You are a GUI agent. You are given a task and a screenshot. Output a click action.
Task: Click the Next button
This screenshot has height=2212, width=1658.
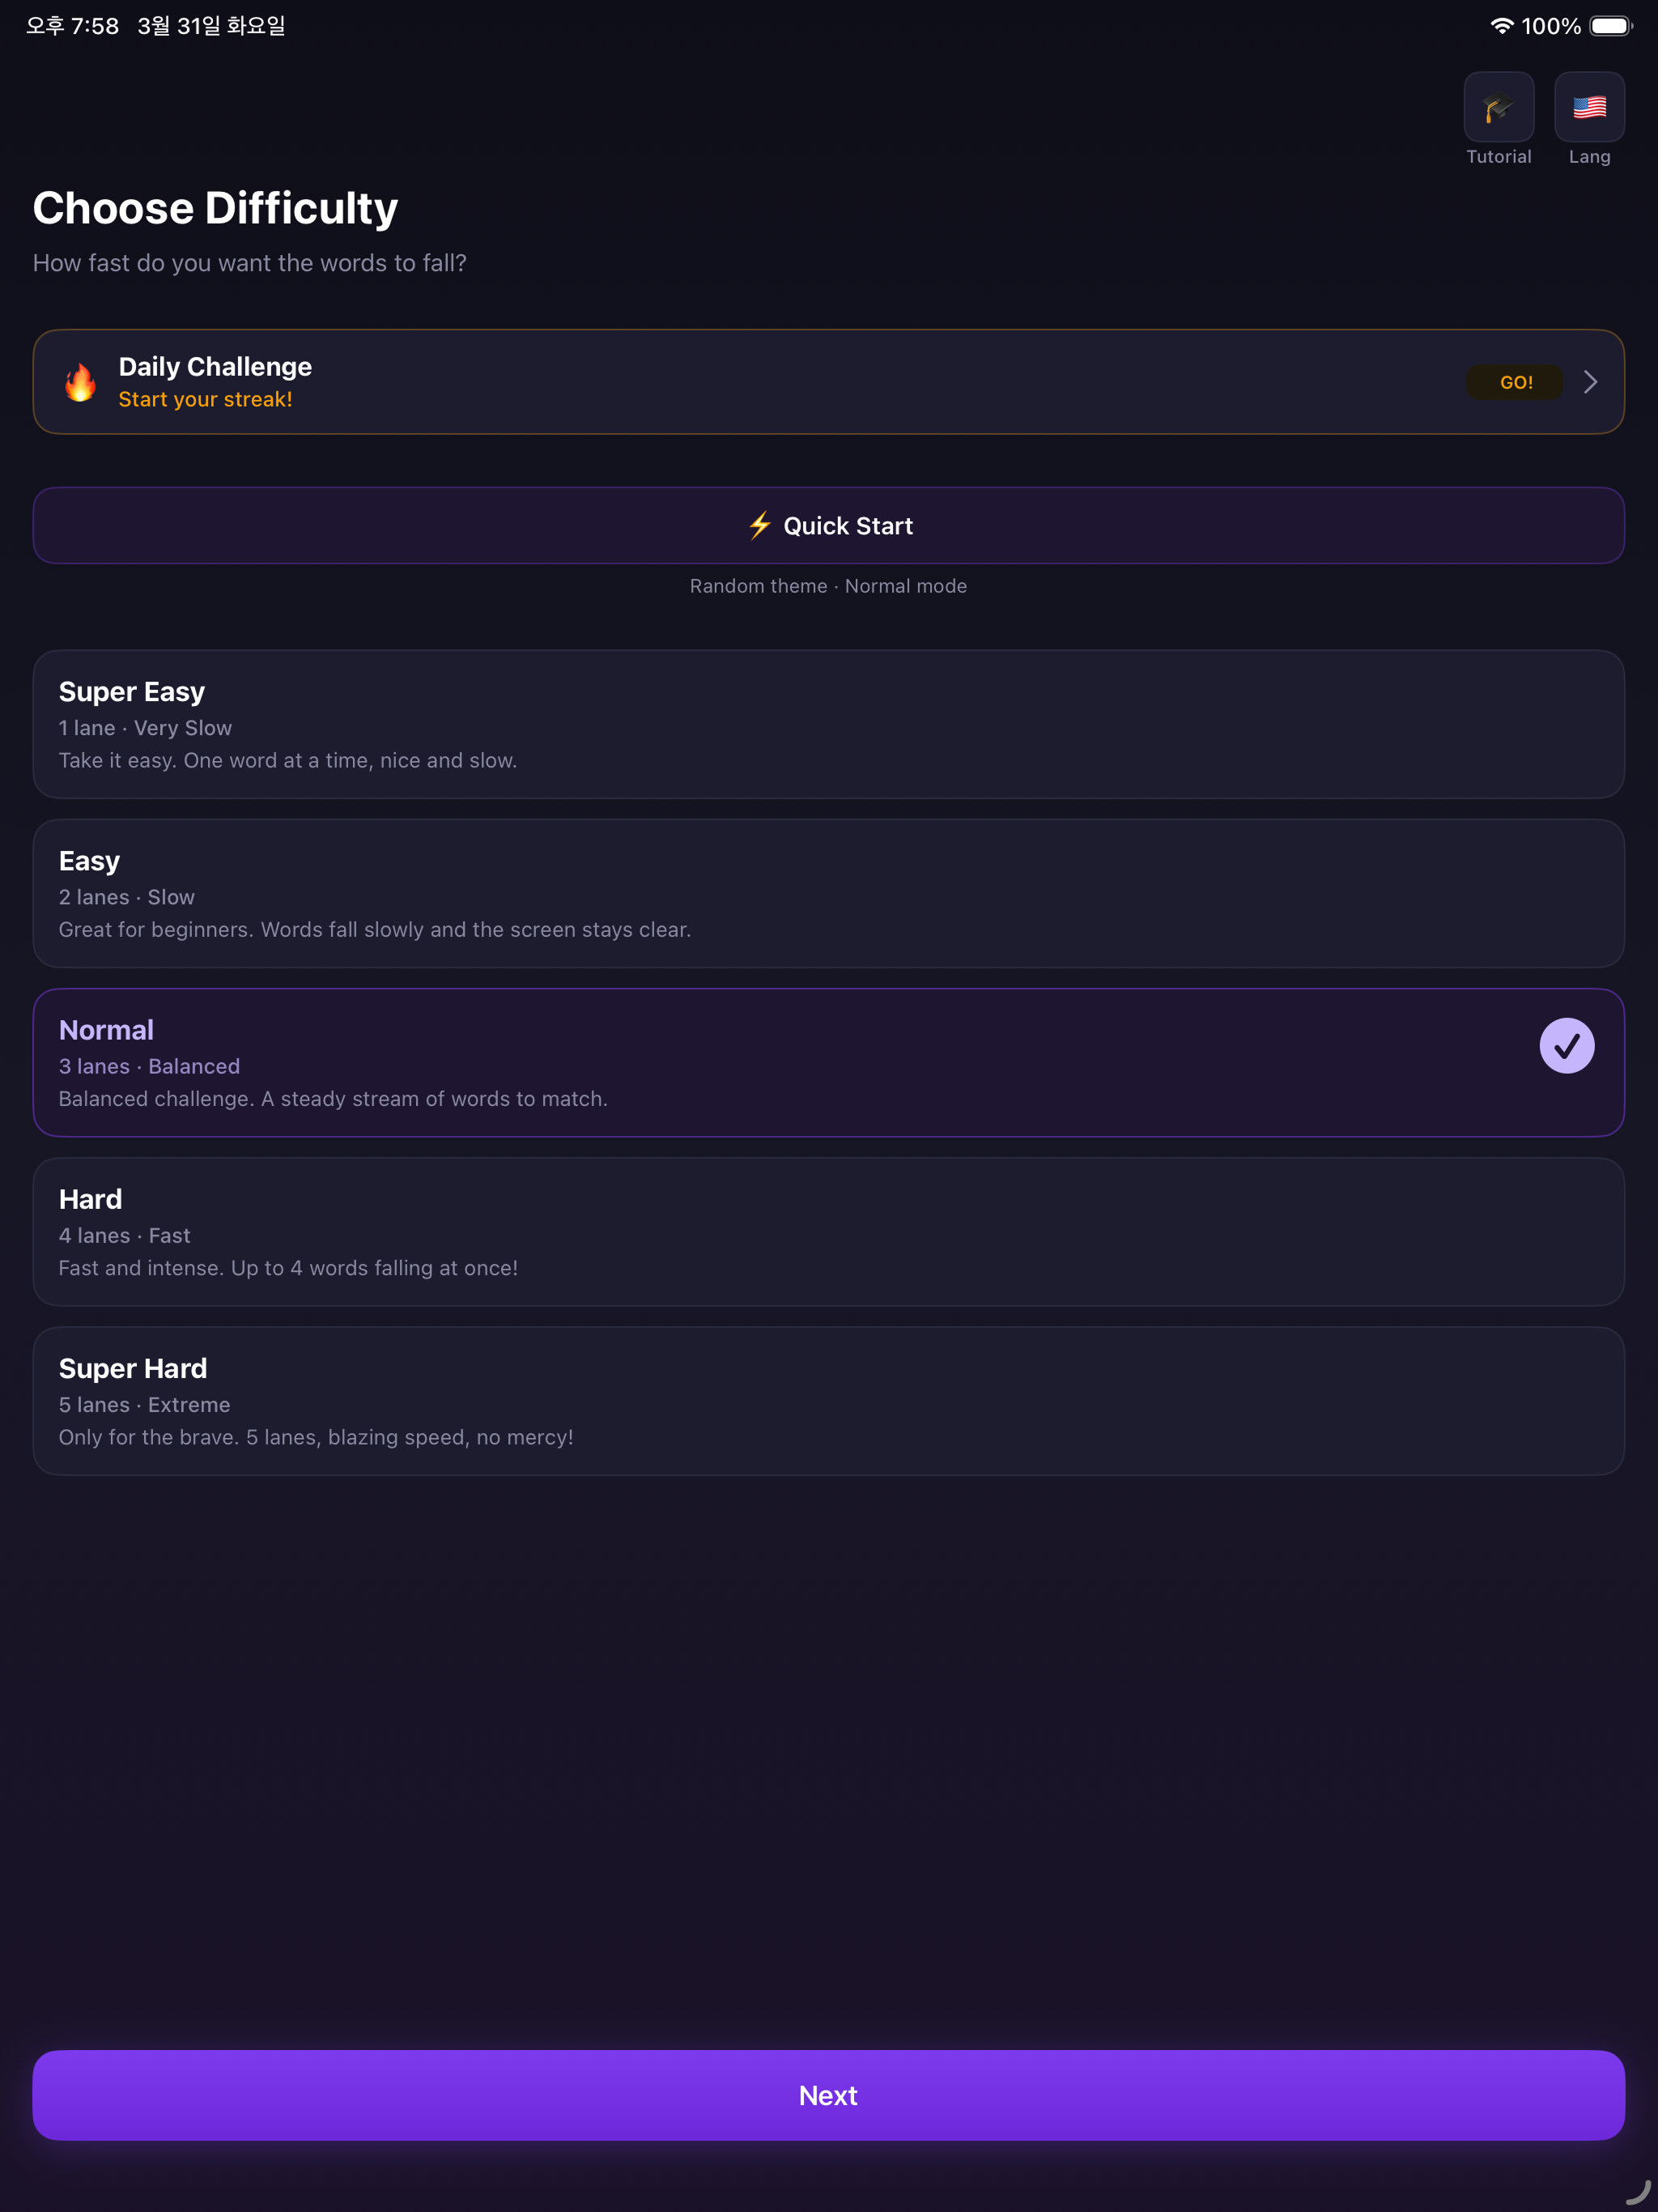point(828,2095)
